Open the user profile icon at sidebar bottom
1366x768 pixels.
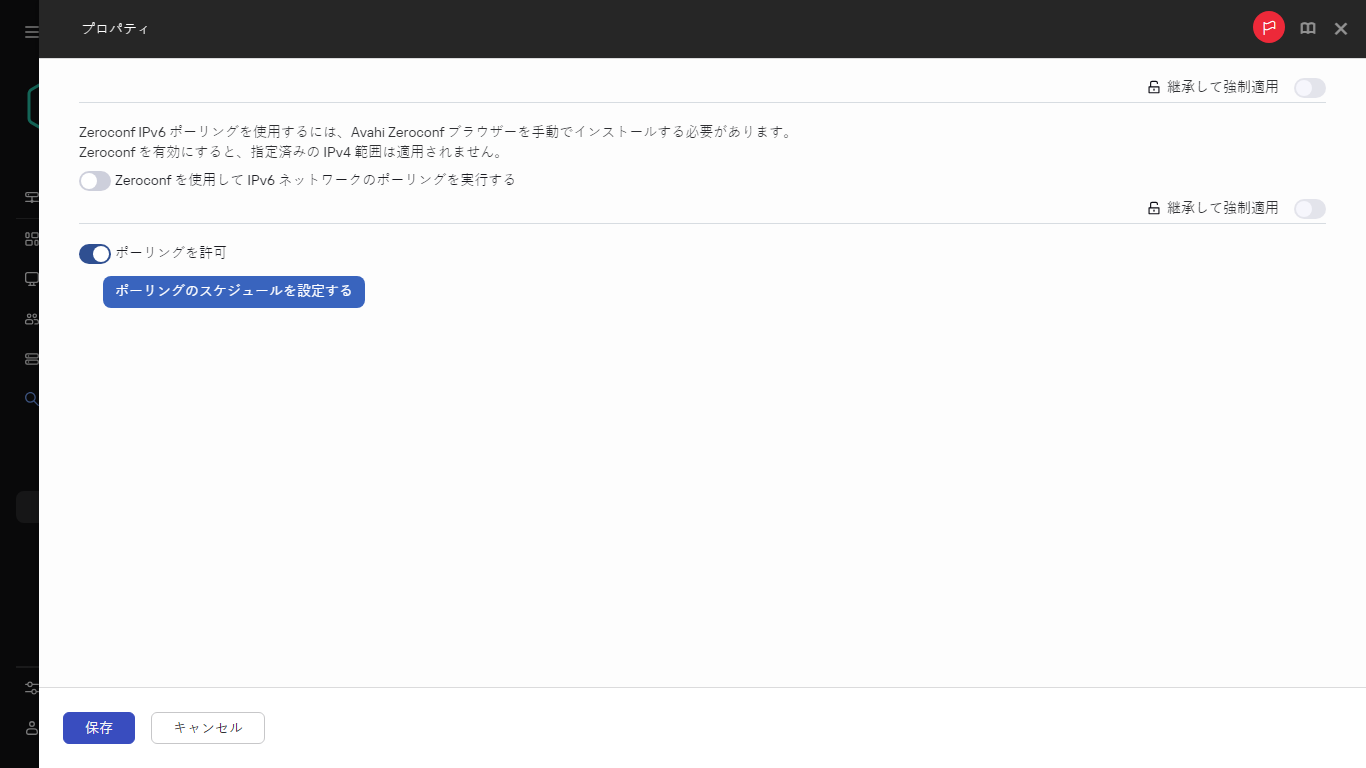click(x=30, y=727)
